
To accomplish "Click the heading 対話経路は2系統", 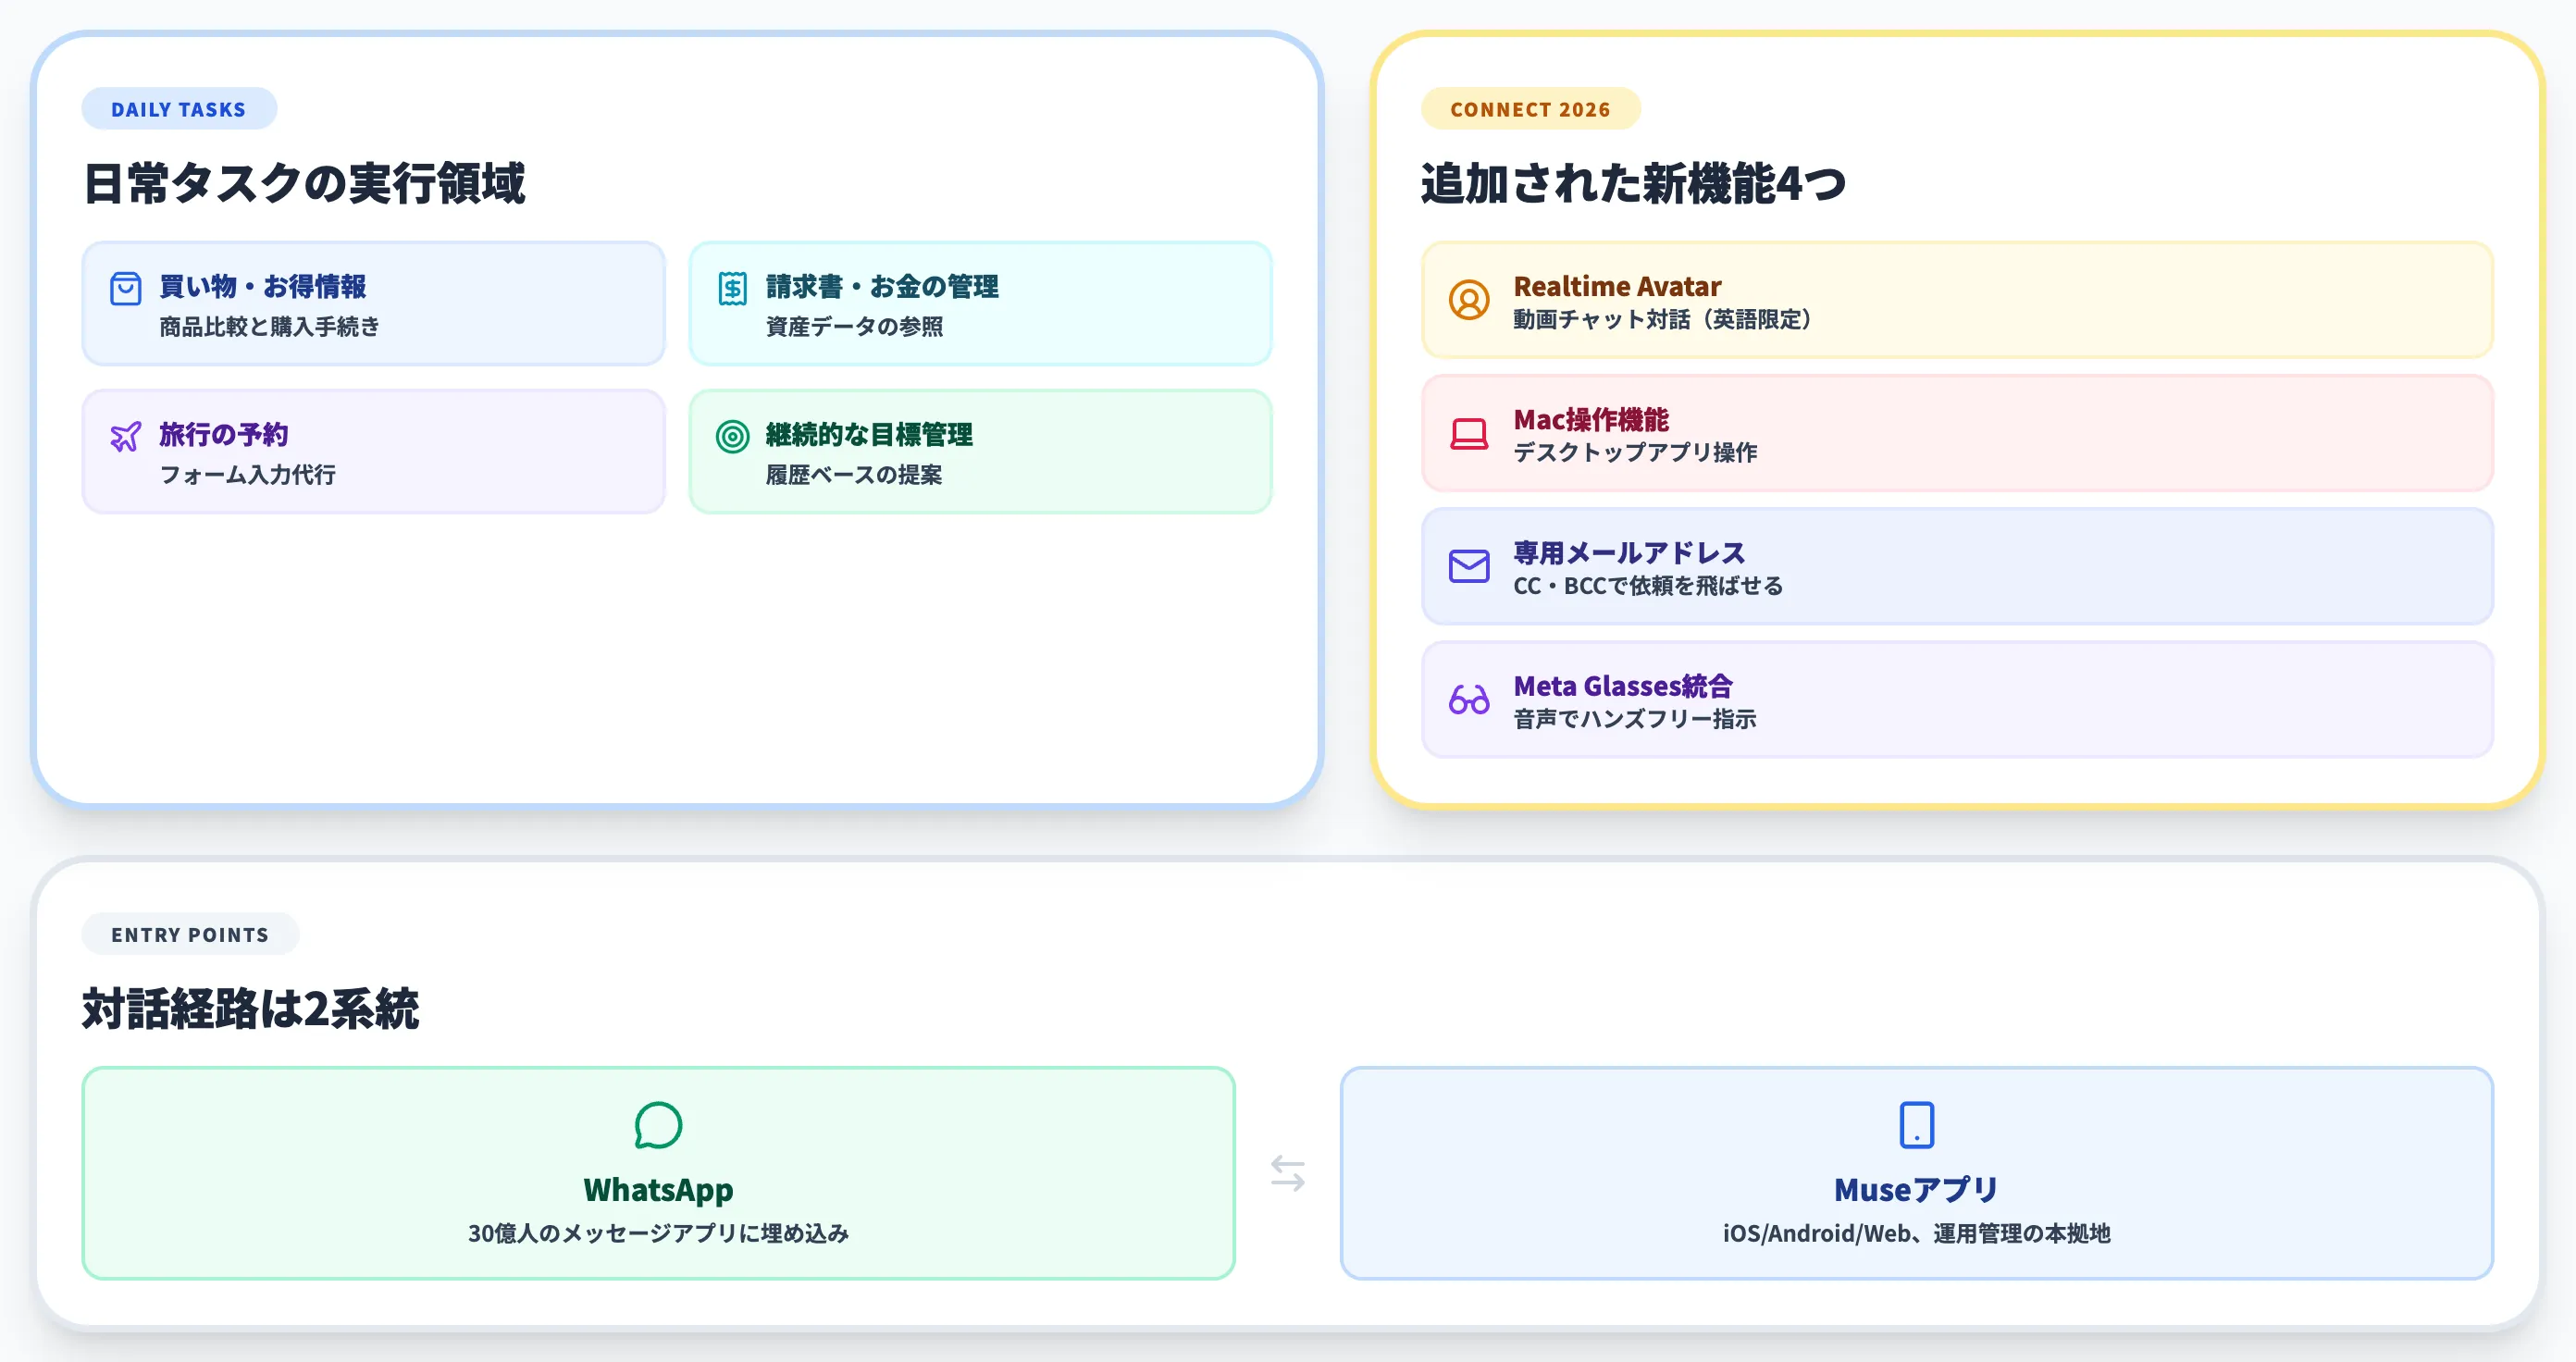I will [251, 1009].
